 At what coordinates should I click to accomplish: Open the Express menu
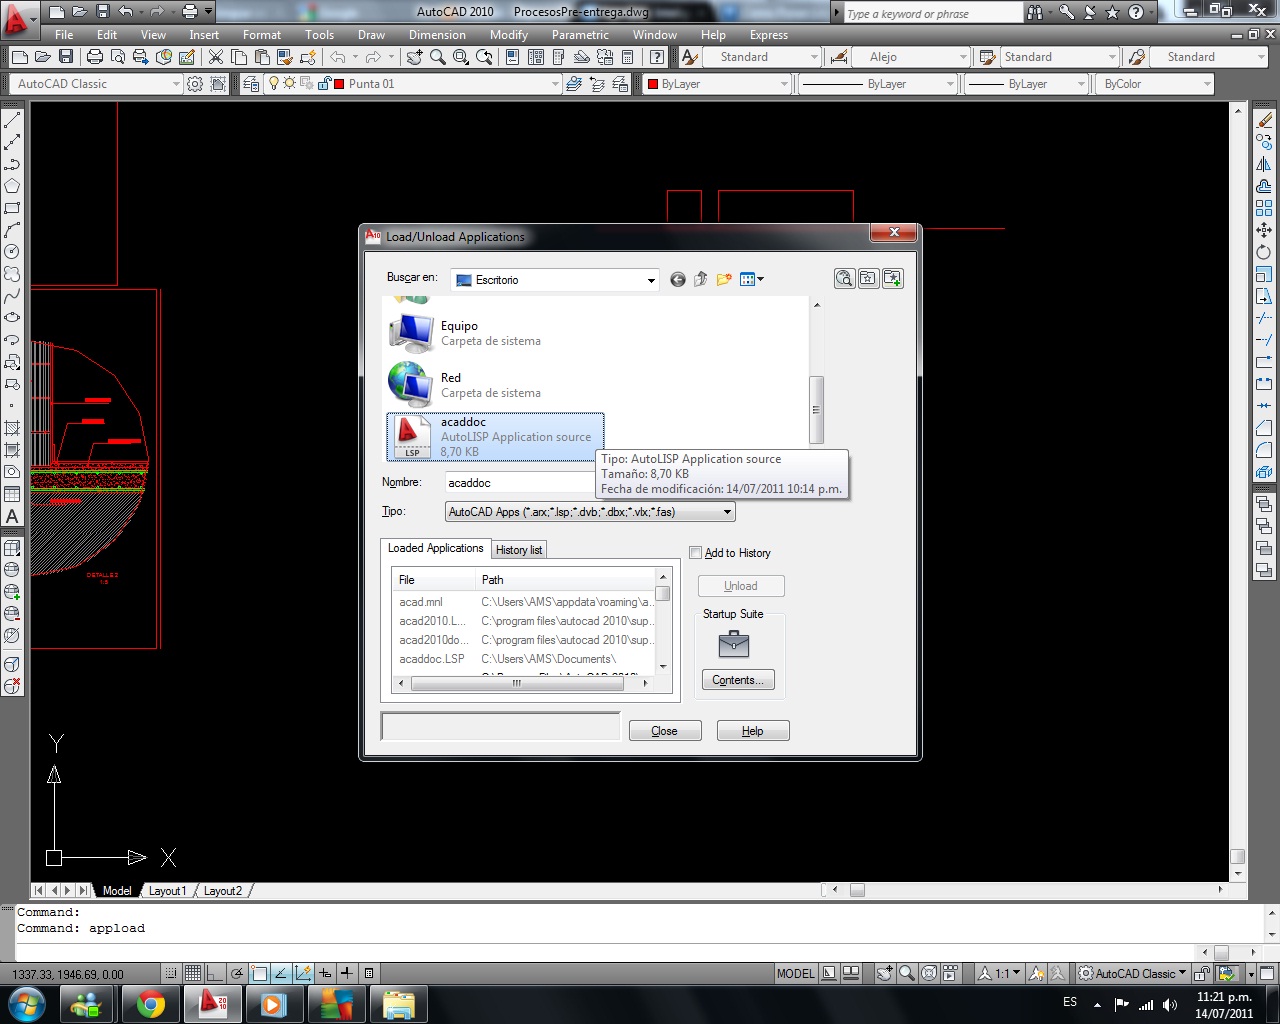click(769, 35)
